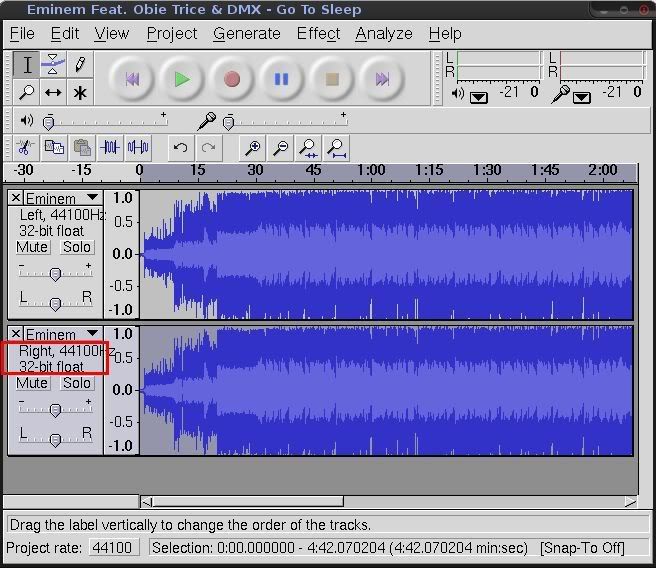Open the File menu
The image size is (656, 568).
click(x=22, y=33)
